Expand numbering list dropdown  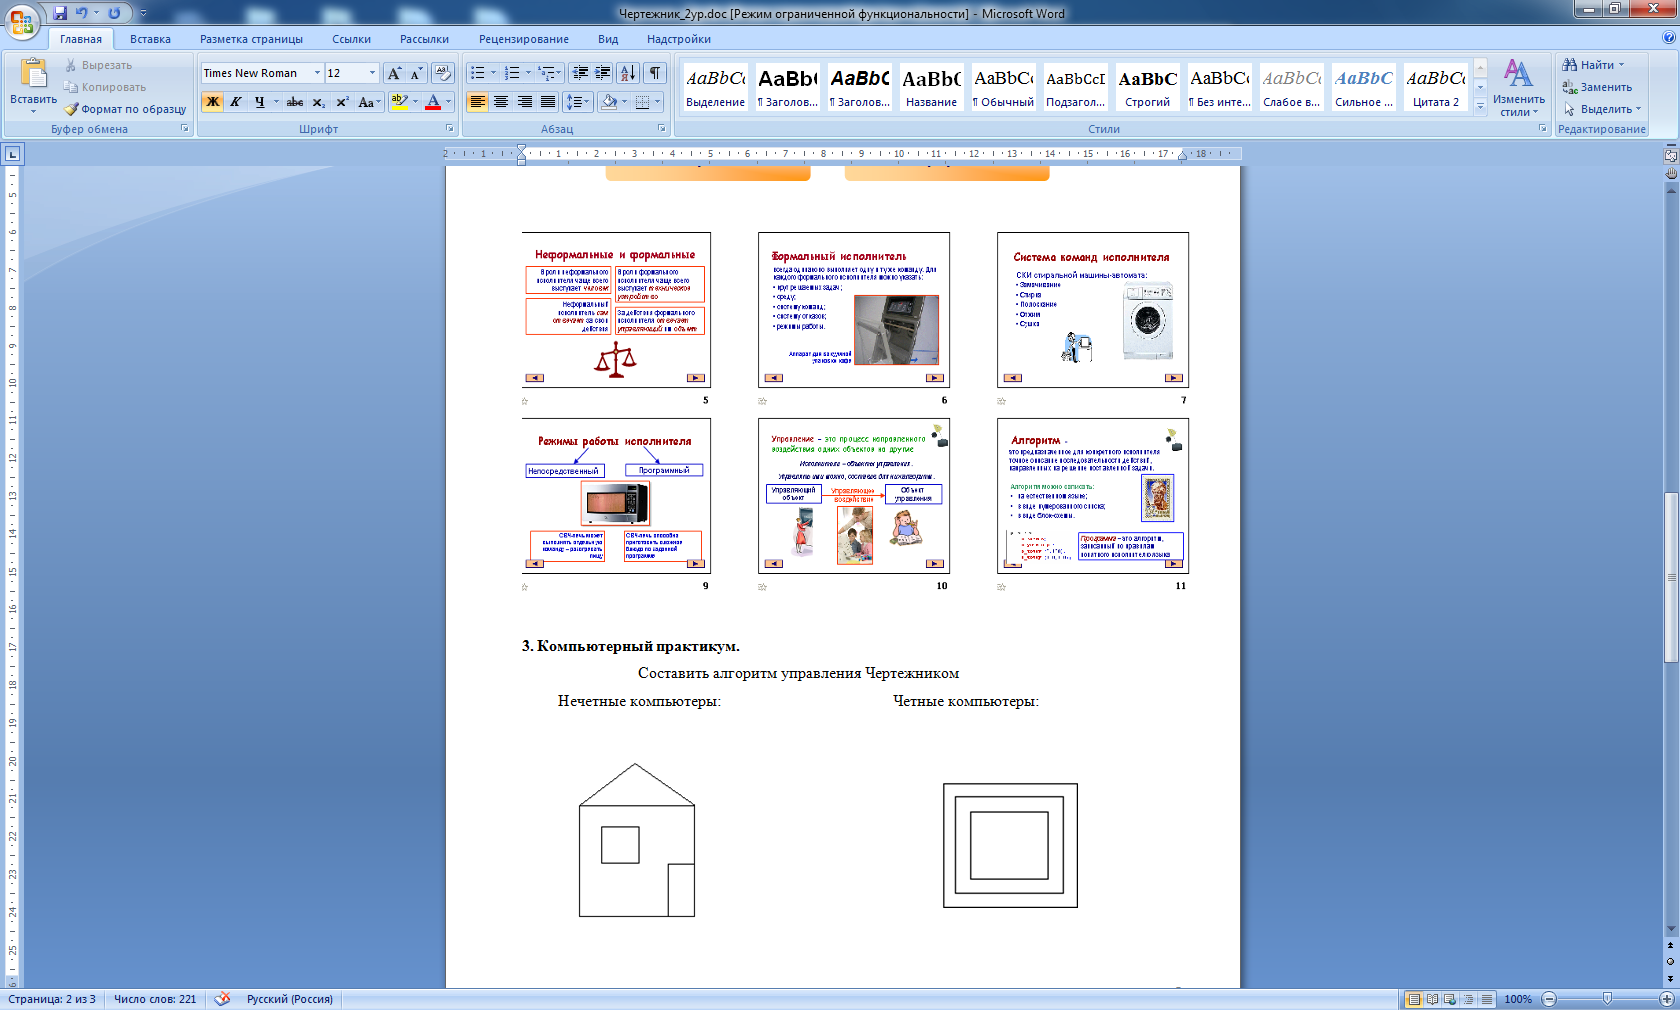click(528, 73)
